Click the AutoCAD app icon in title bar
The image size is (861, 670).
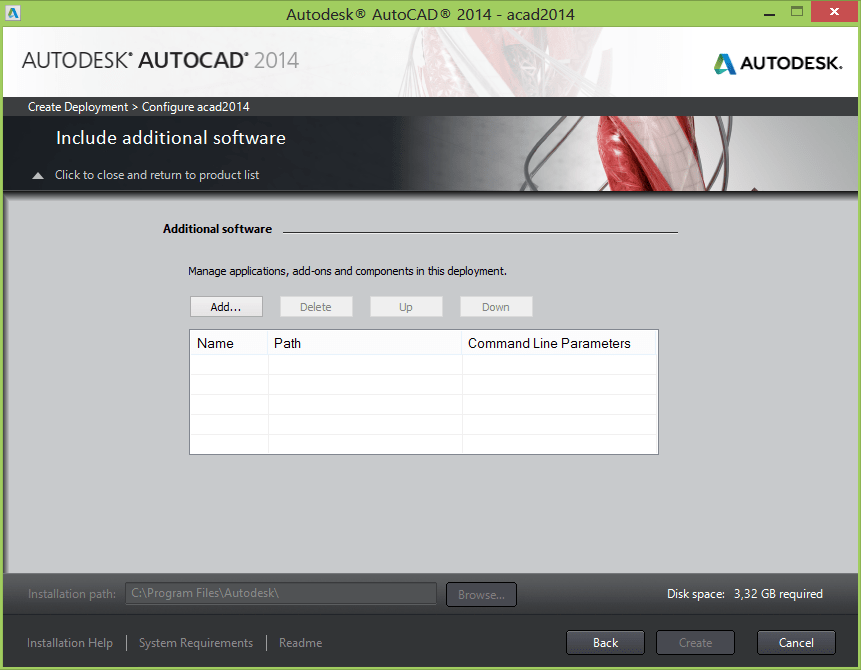(14, 14)
